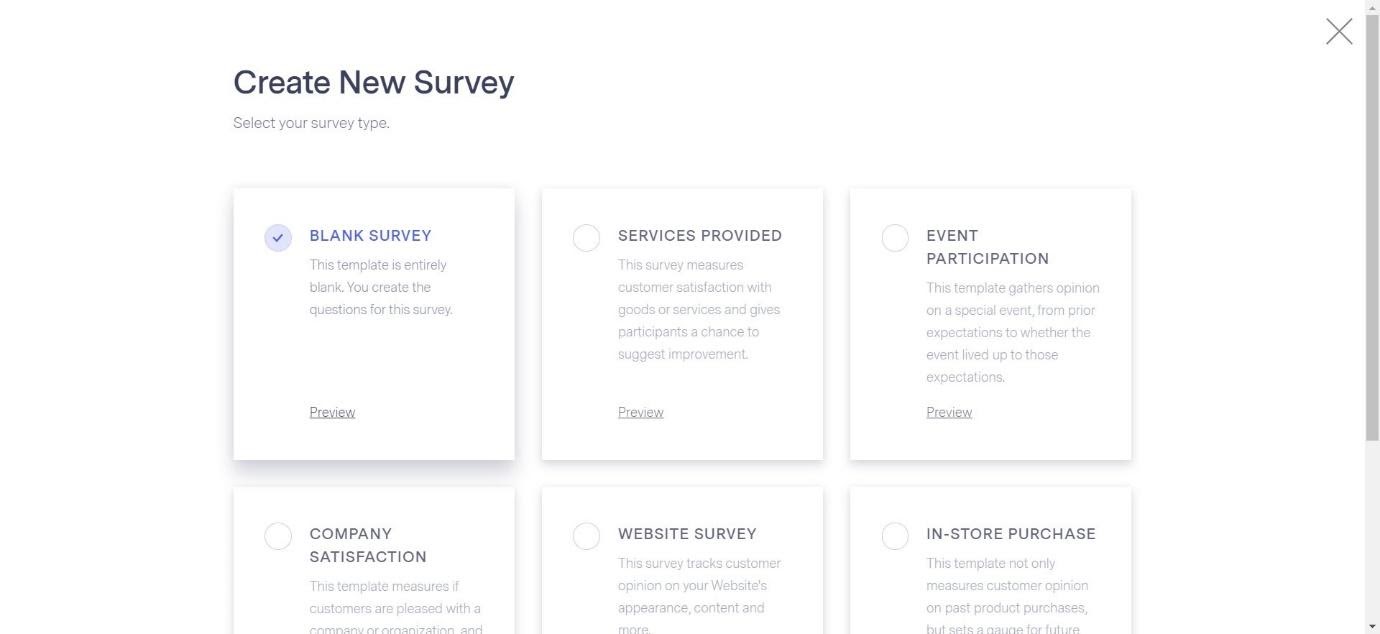Open Preview link for Services Provided

(x=640, y=412)
